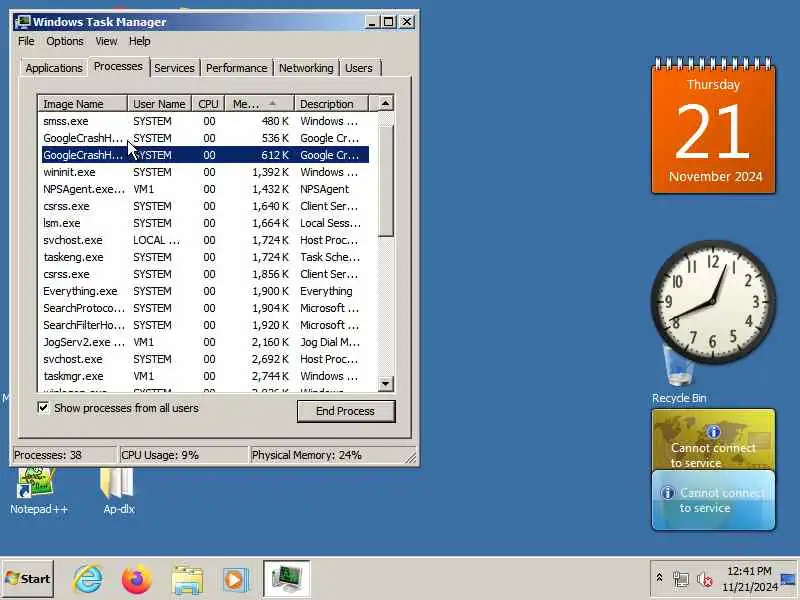Maximize the Task Manager window
This screenshot has height=600, width=800.
[x=389, y=22]
